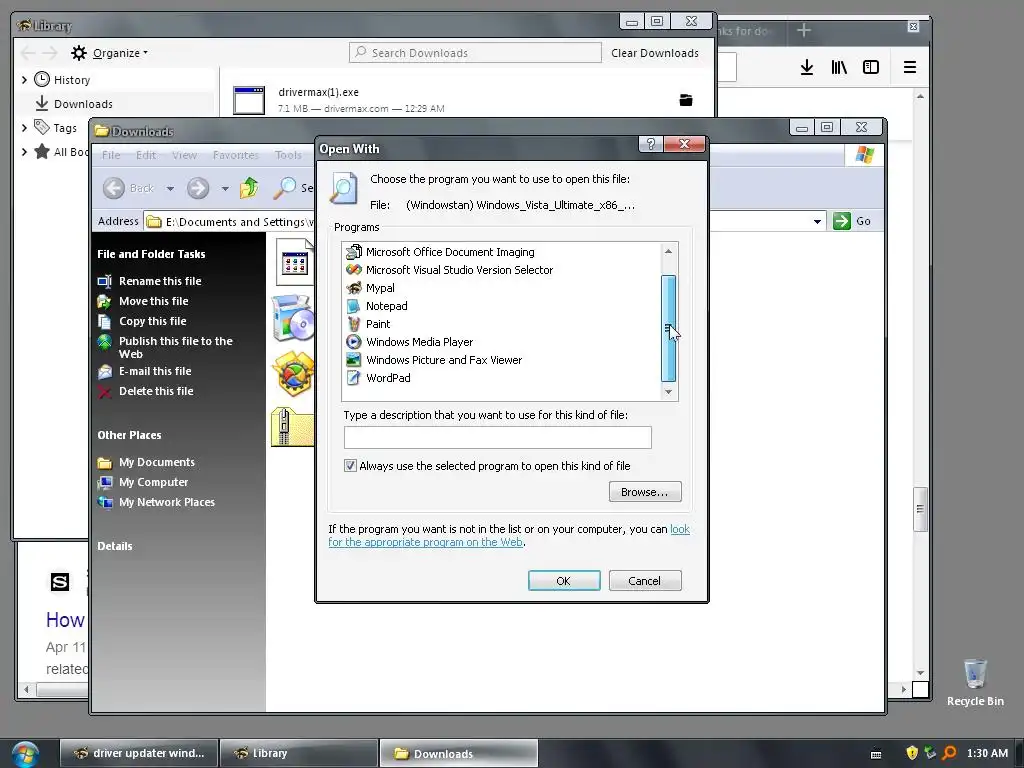This screenshot has width=1024, height=768.
Task: Click Search Downloads field
Action: click(475, 53)
